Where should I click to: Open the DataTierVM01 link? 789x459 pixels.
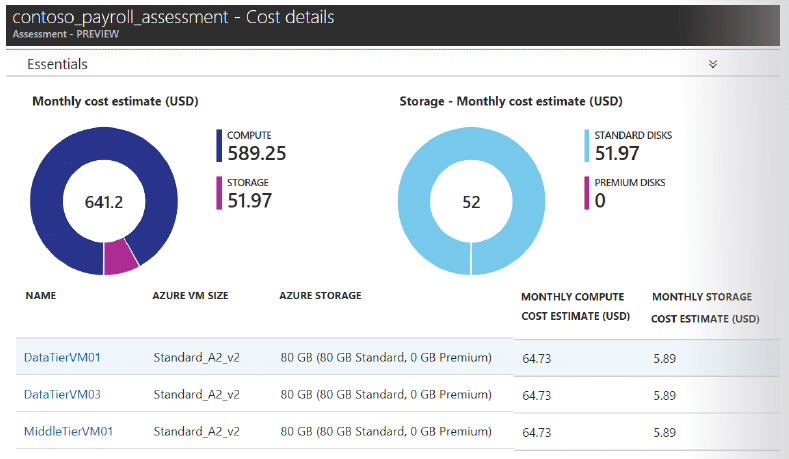click(x=62, y=357)
